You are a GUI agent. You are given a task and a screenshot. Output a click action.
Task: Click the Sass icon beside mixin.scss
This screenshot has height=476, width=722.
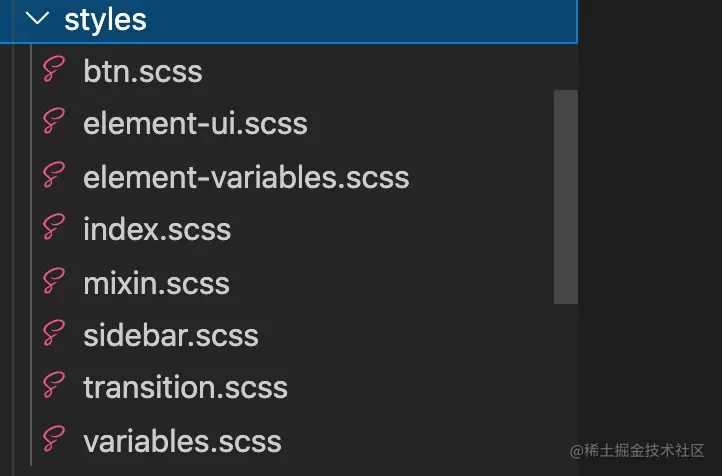(x=53, y=282)
